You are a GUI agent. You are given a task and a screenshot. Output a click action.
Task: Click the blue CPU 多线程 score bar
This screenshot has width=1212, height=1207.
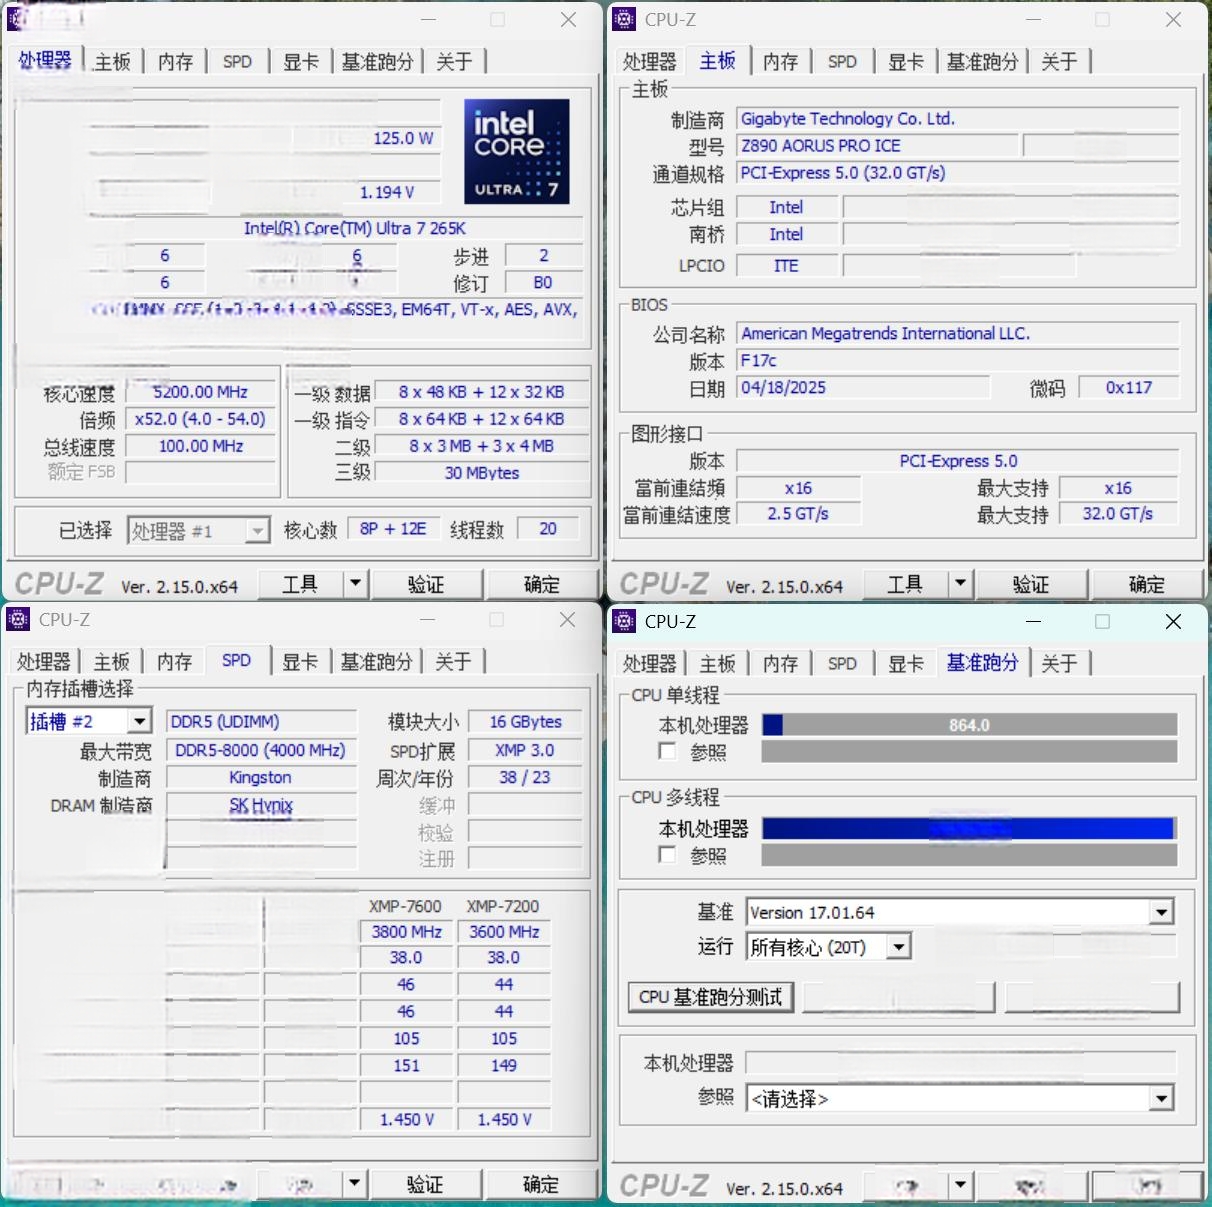pos(969,828)
